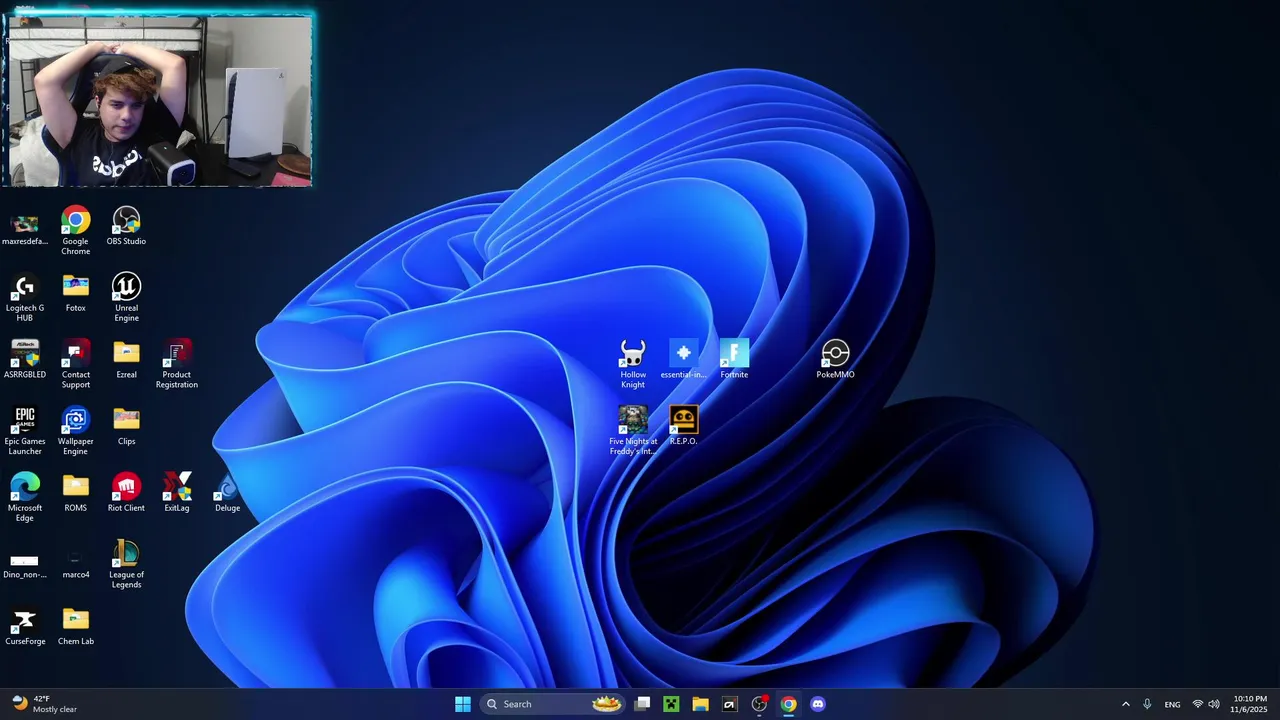This screenshot has width=1280, height=720.
Task: Open the Windows Start menu
Action: [x=463, y=704]
